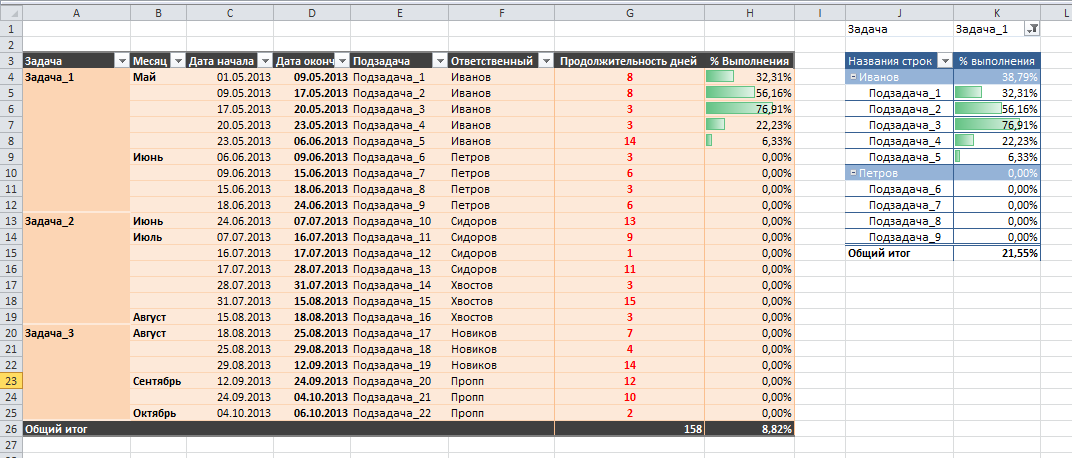This screenshot has height=458, width=1072.
Task: Select the Иванов 38,79% subtotal cell
Action: 997,77
